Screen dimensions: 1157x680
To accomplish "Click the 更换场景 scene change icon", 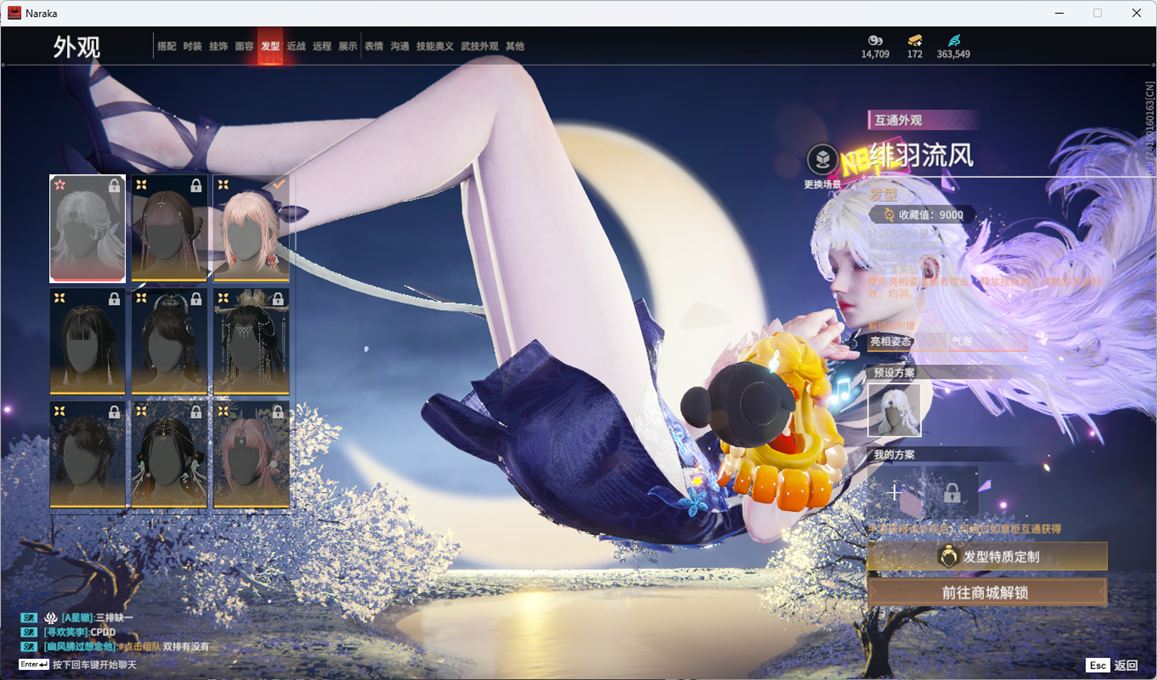I will pyautogui.click(x=822, y=159).
